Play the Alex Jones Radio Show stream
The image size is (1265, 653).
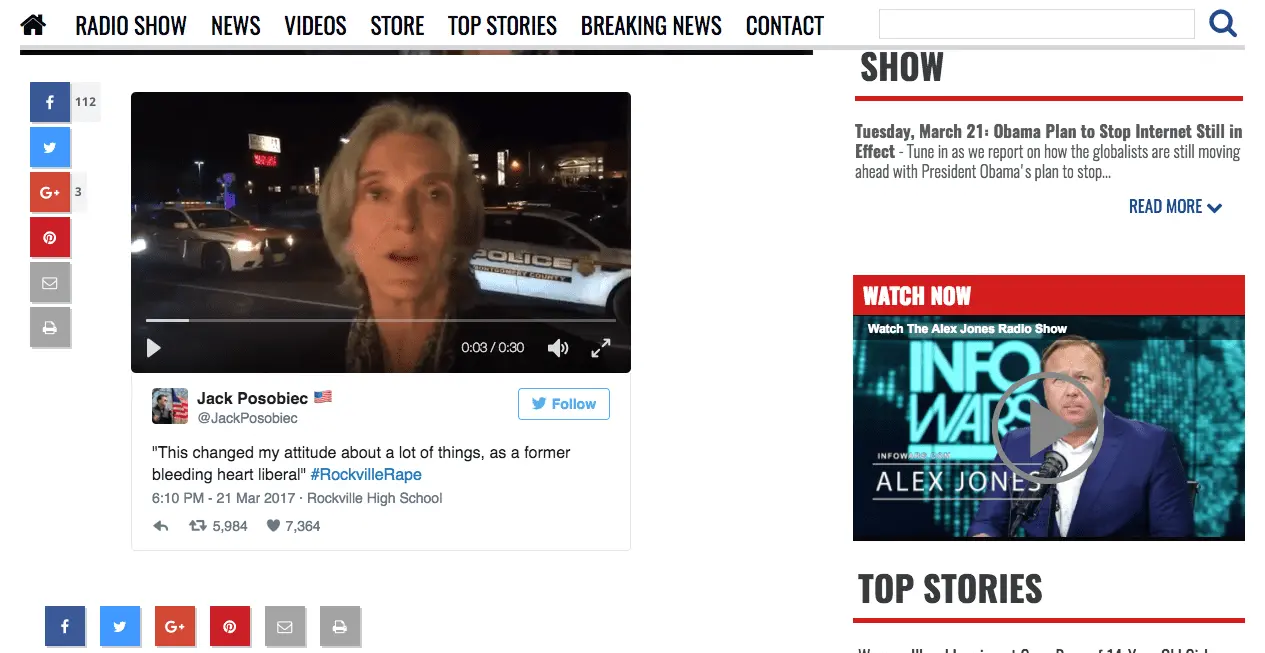pyautogui.click(x=1047, y=428)
